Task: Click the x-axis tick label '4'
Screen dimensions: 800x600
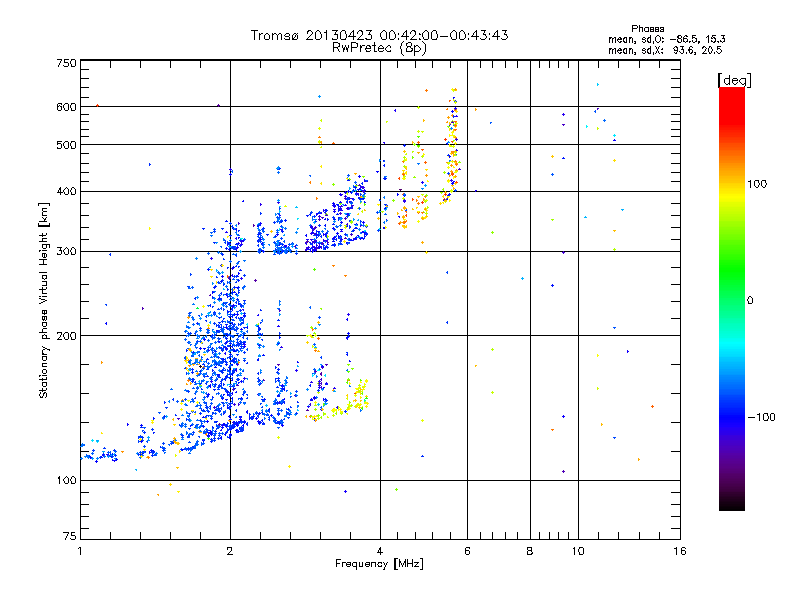Action: coord(380,551)
